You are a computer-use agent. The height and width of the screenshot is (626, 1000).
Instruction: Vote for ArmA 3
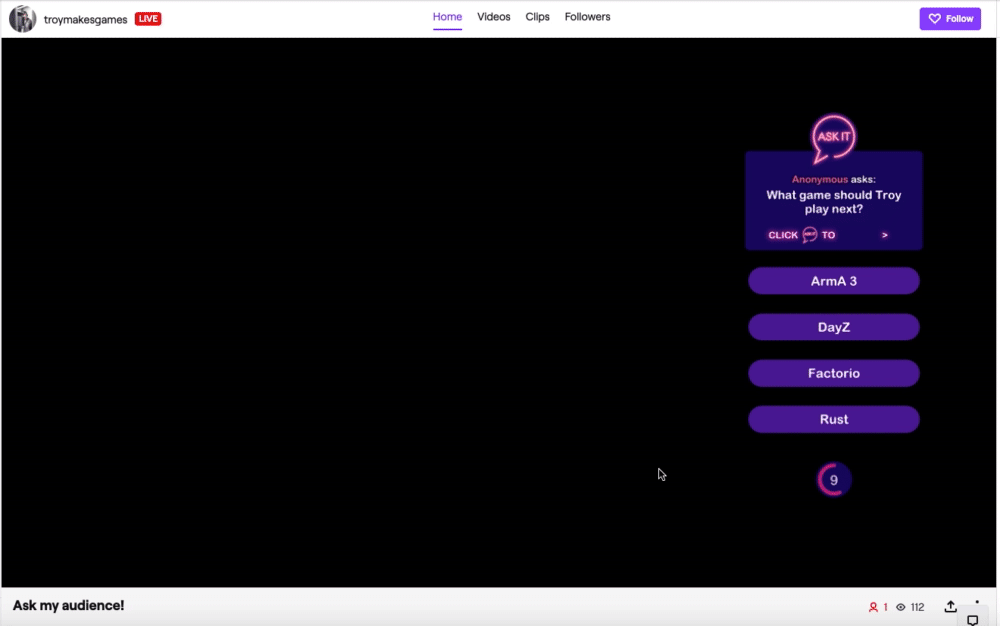tap(834, 281)
